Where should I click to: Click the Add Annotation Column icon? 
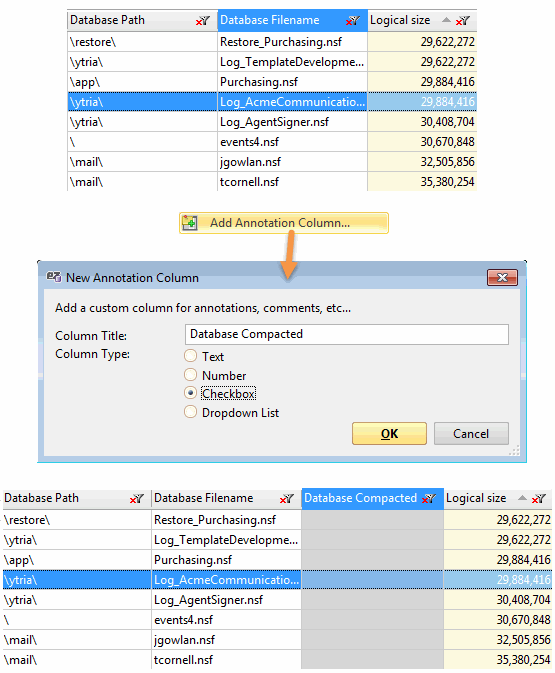click(189, 223)
